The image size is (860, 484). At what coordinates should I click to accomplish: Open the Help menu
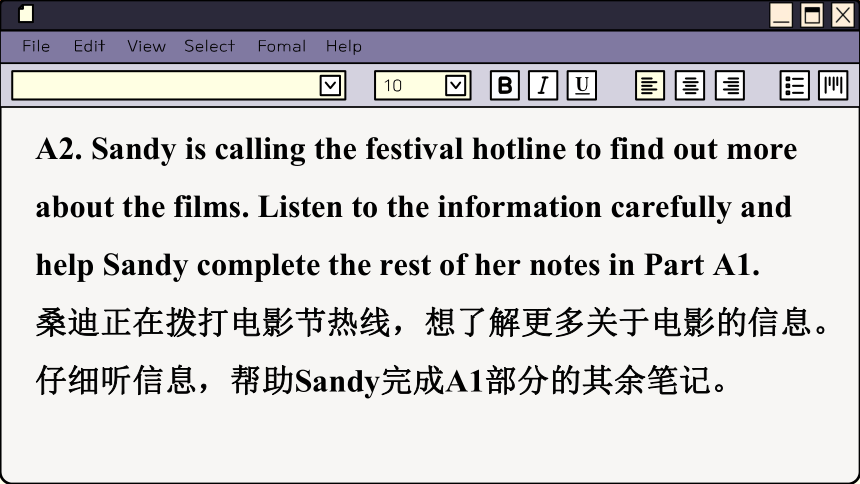pyautogui.click(x=344, y=46)
